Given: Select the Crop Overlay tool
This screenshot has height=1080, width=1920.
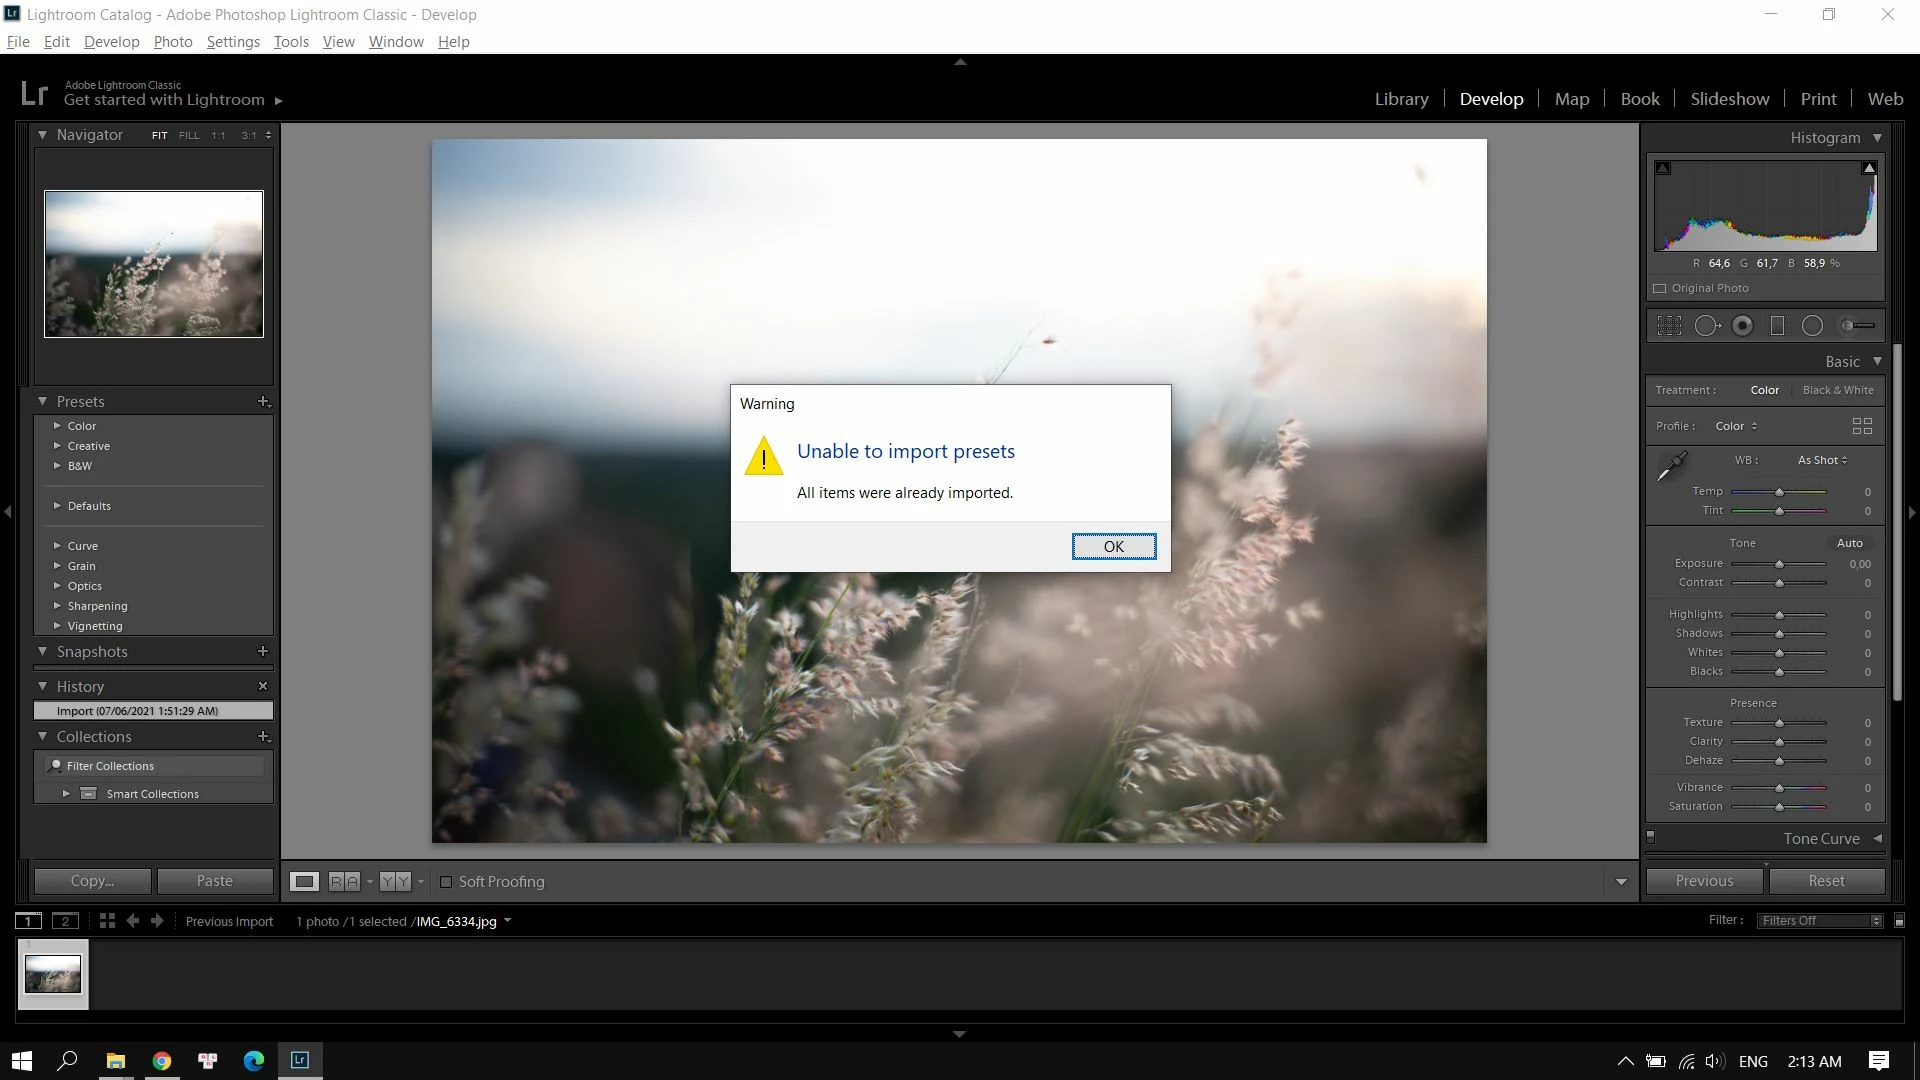Looking at the screenshot, I should click(x=1669, y=326).
